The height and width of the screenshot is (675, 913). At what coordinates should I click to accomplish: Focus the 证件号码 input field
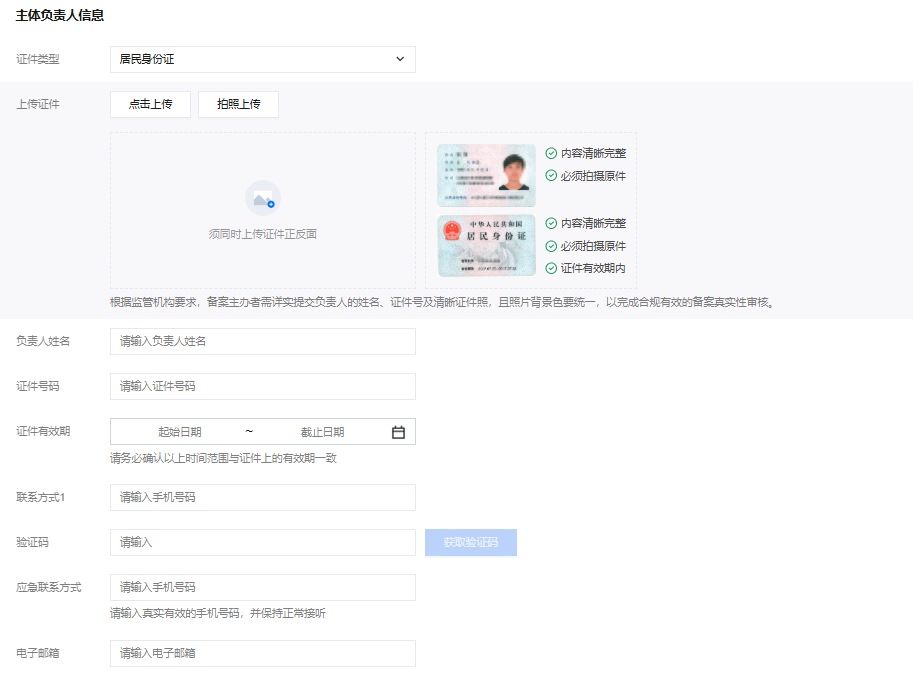(262, 386)
